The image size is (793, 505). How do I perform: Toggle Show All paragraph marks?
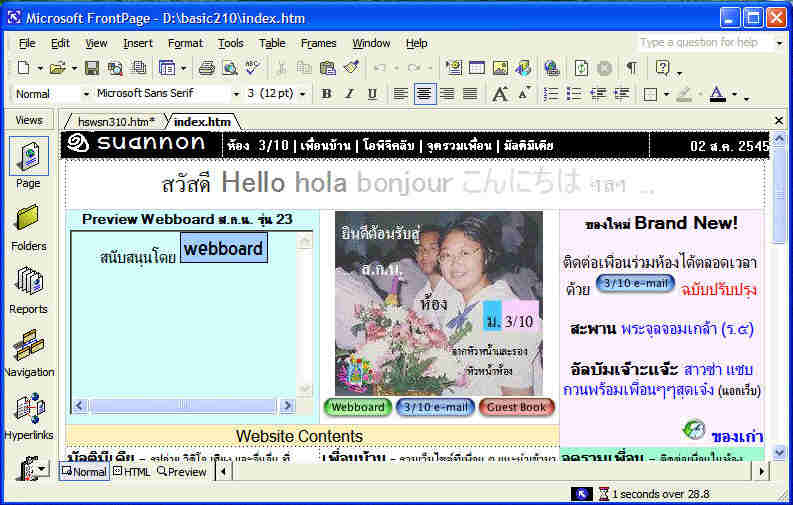tap(632, 68)
